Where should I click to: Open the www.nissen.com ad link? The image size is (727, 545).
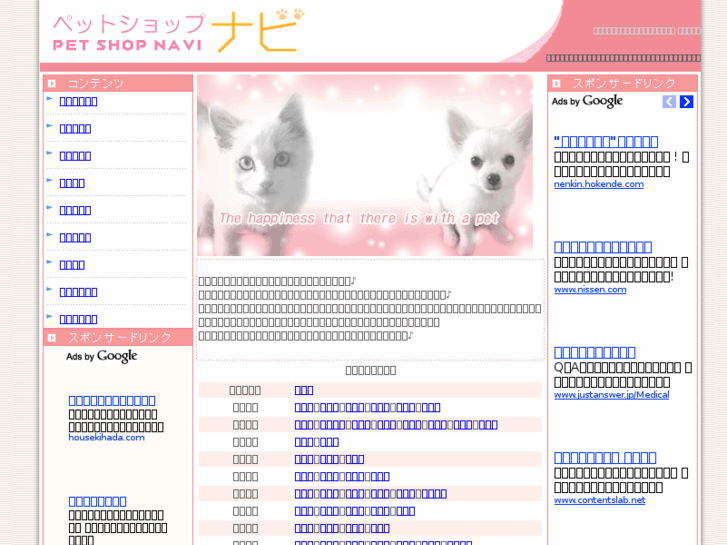(x=590, y=289)
